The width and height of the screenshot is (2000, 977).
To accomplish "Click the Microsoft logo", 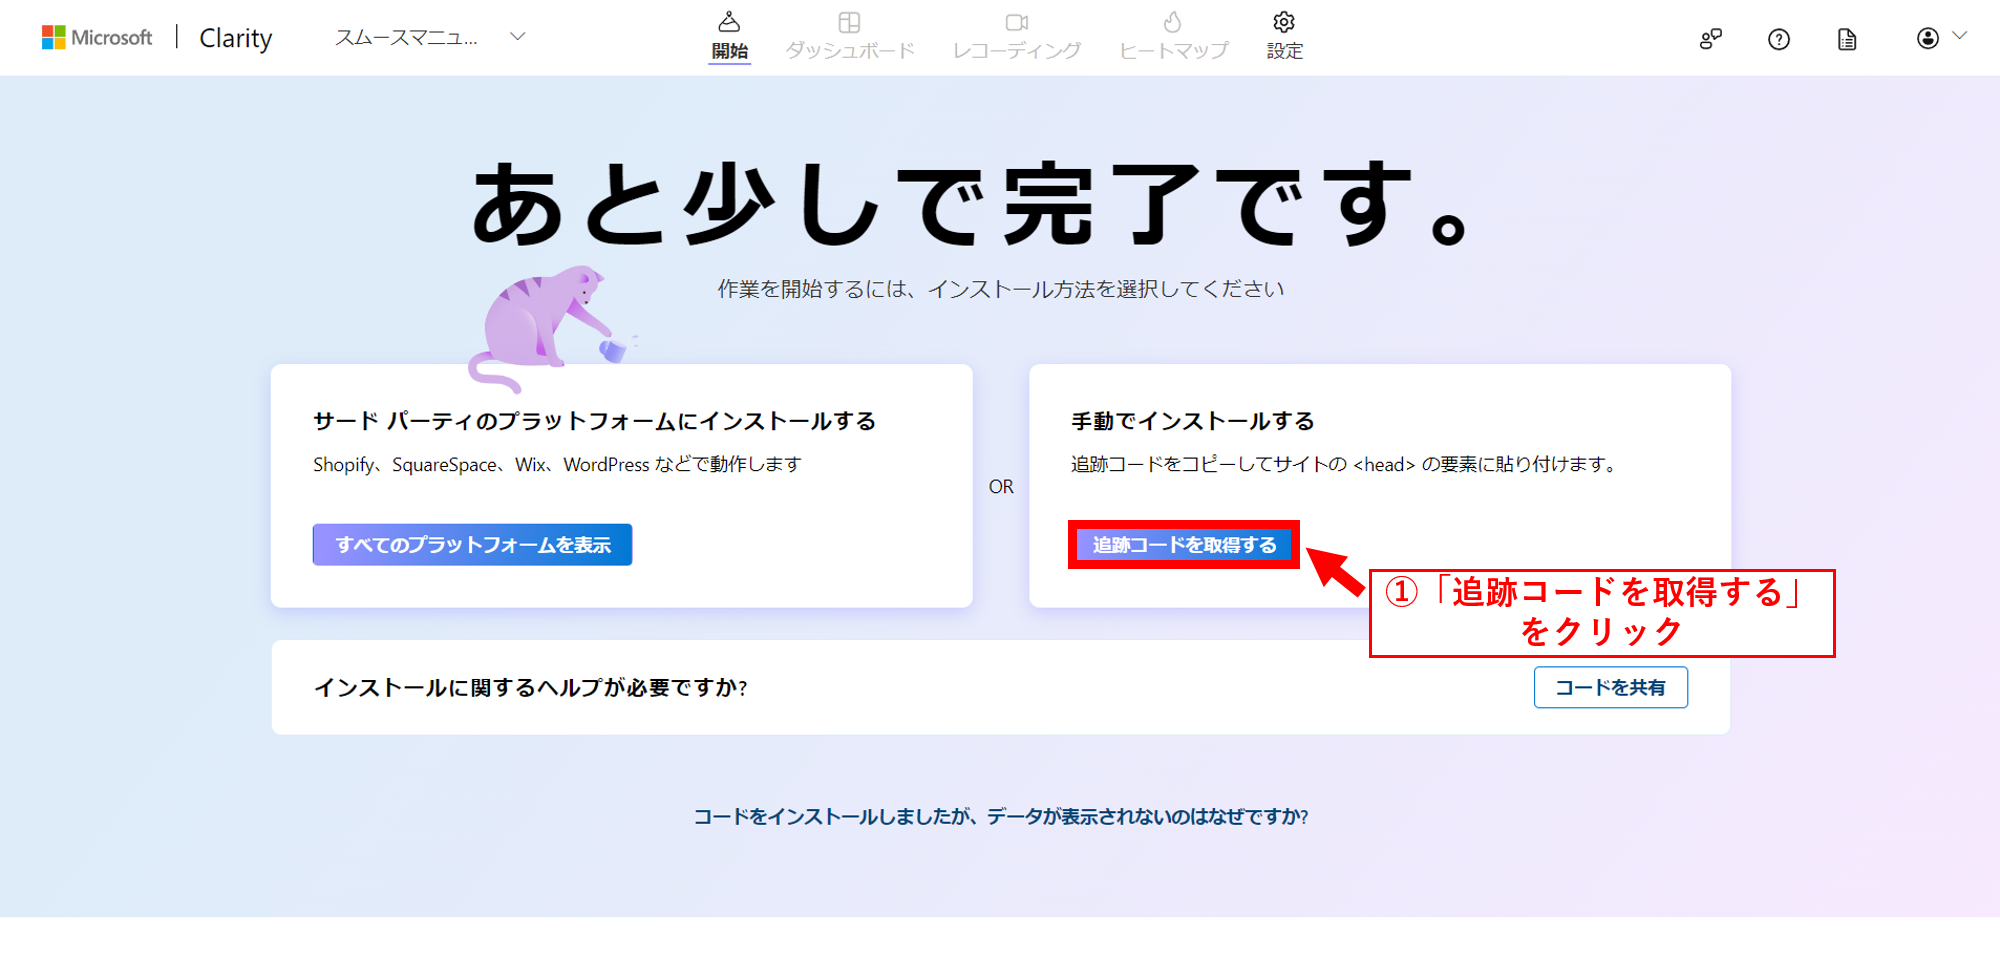I will click(96, 37).
